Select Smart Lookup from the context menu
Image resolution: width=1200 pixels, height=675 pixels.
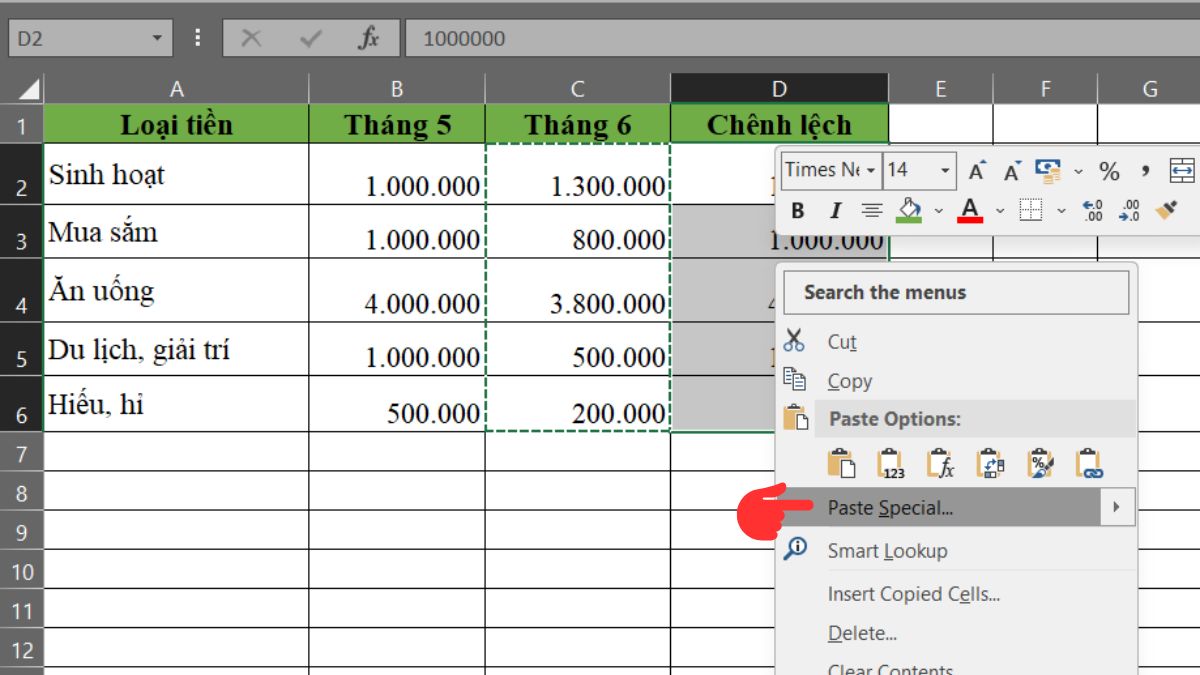888,550
